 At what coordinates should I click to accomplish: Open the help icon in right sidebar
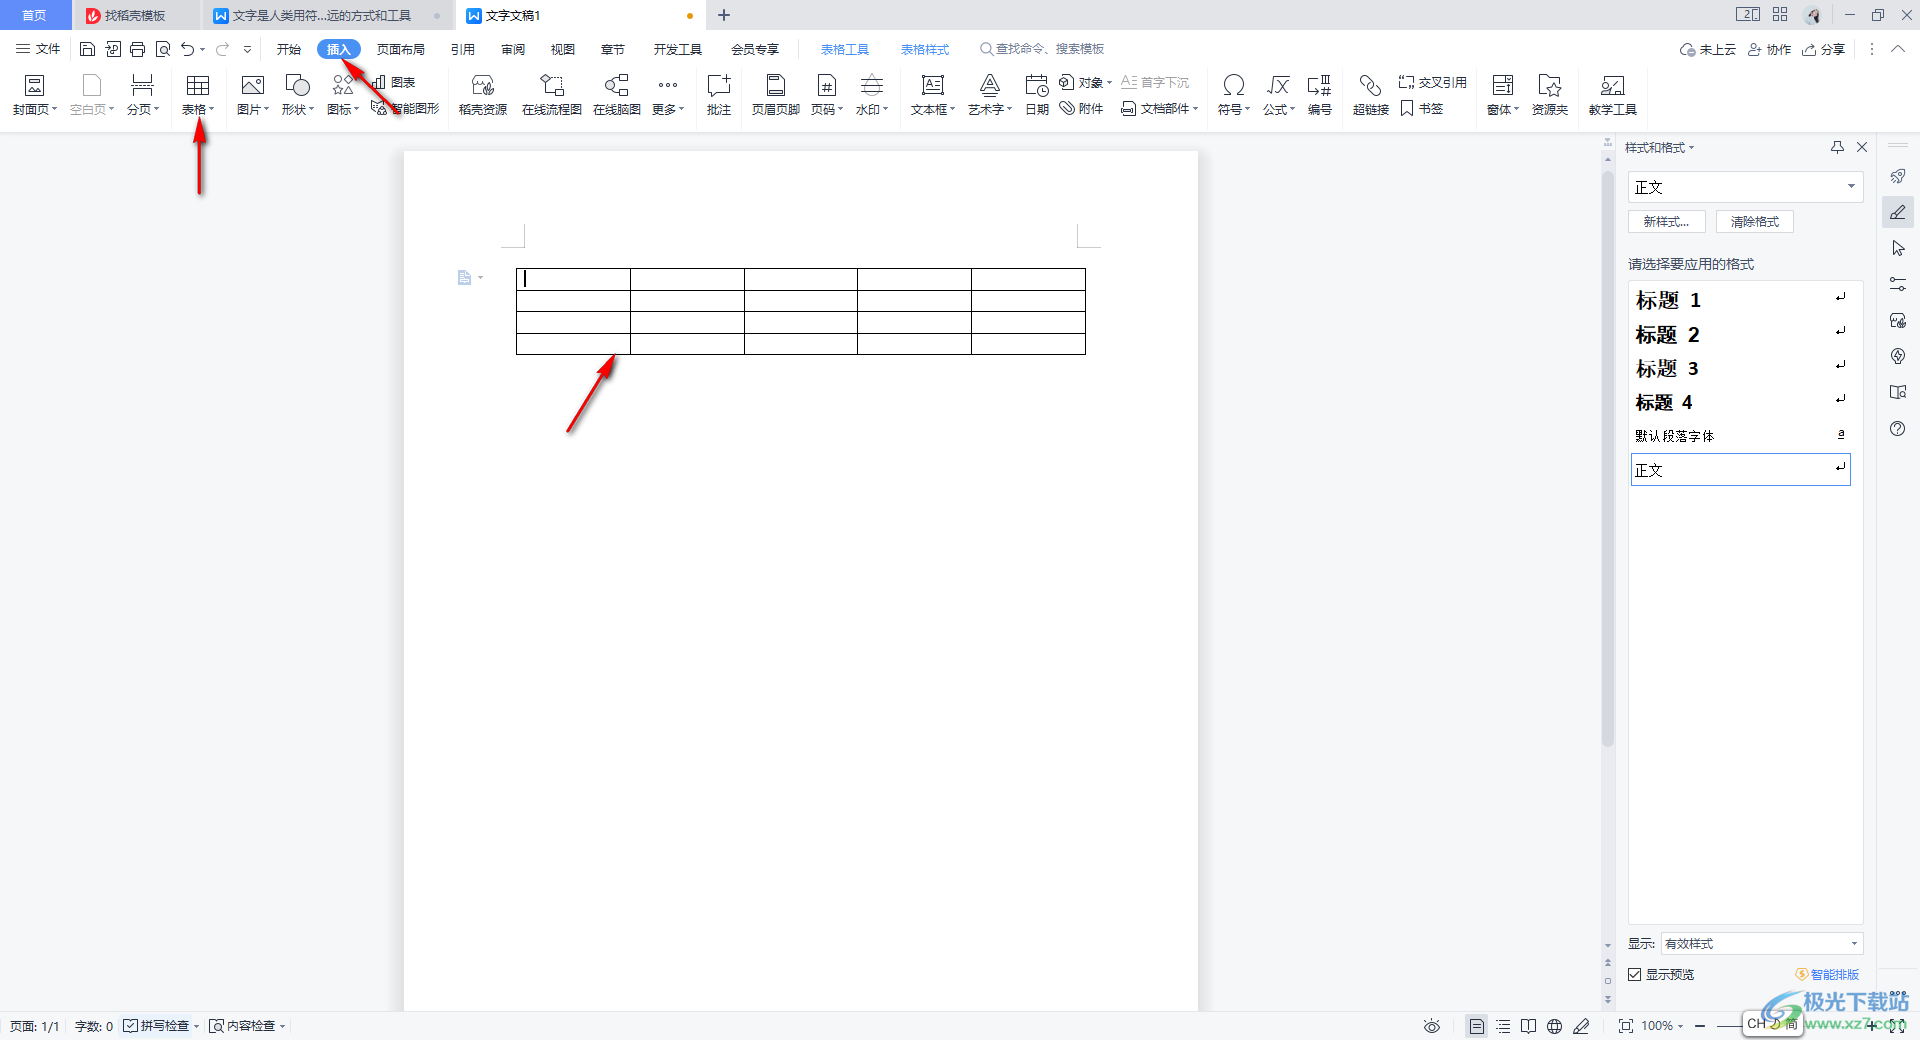(1898, 429)
